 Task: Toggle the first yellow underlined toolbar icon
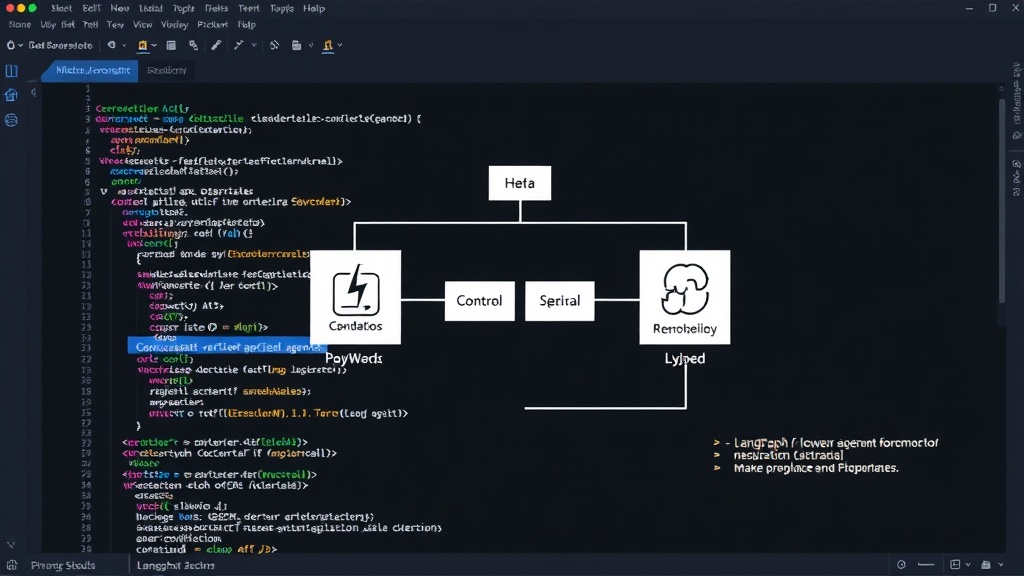pos(142,45)
